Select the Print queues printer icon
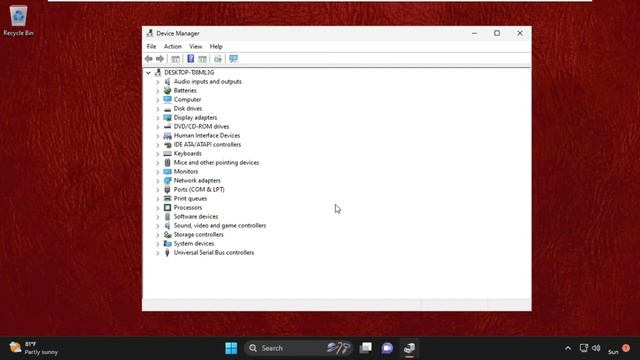 coord(167,198)
